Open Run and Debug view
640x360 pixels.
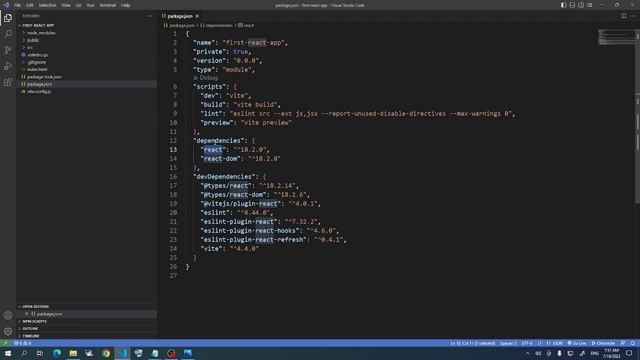[x=8, y=66]
